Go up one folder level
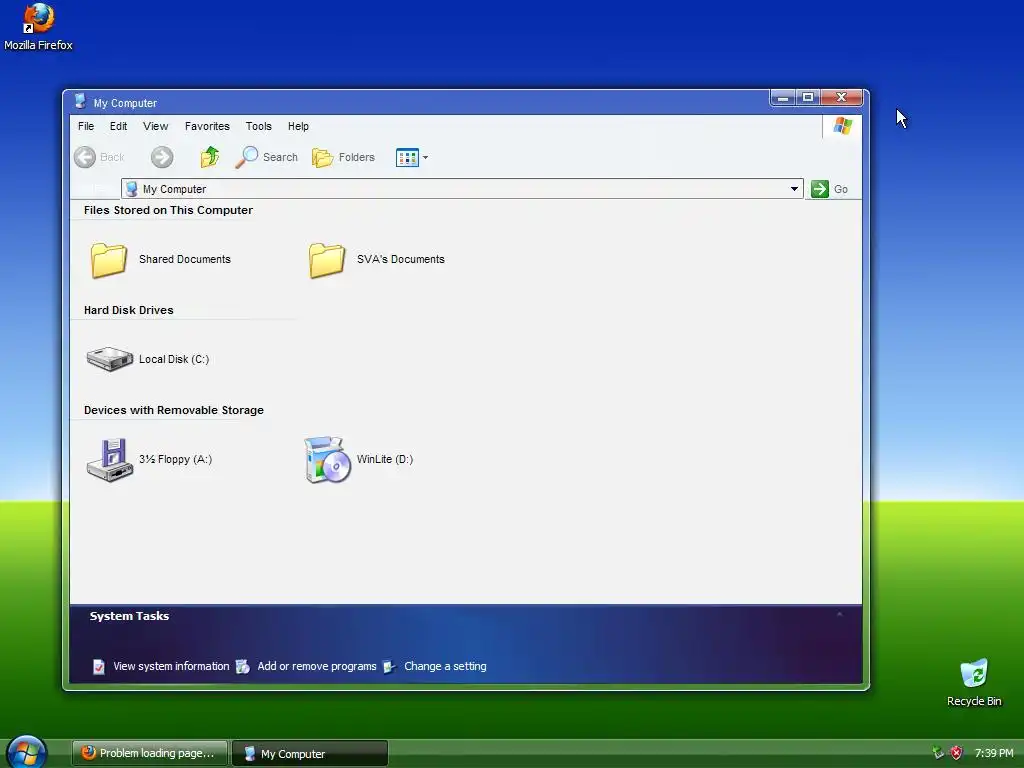This screenshot has height=768, width=1024. coord(210,157)
